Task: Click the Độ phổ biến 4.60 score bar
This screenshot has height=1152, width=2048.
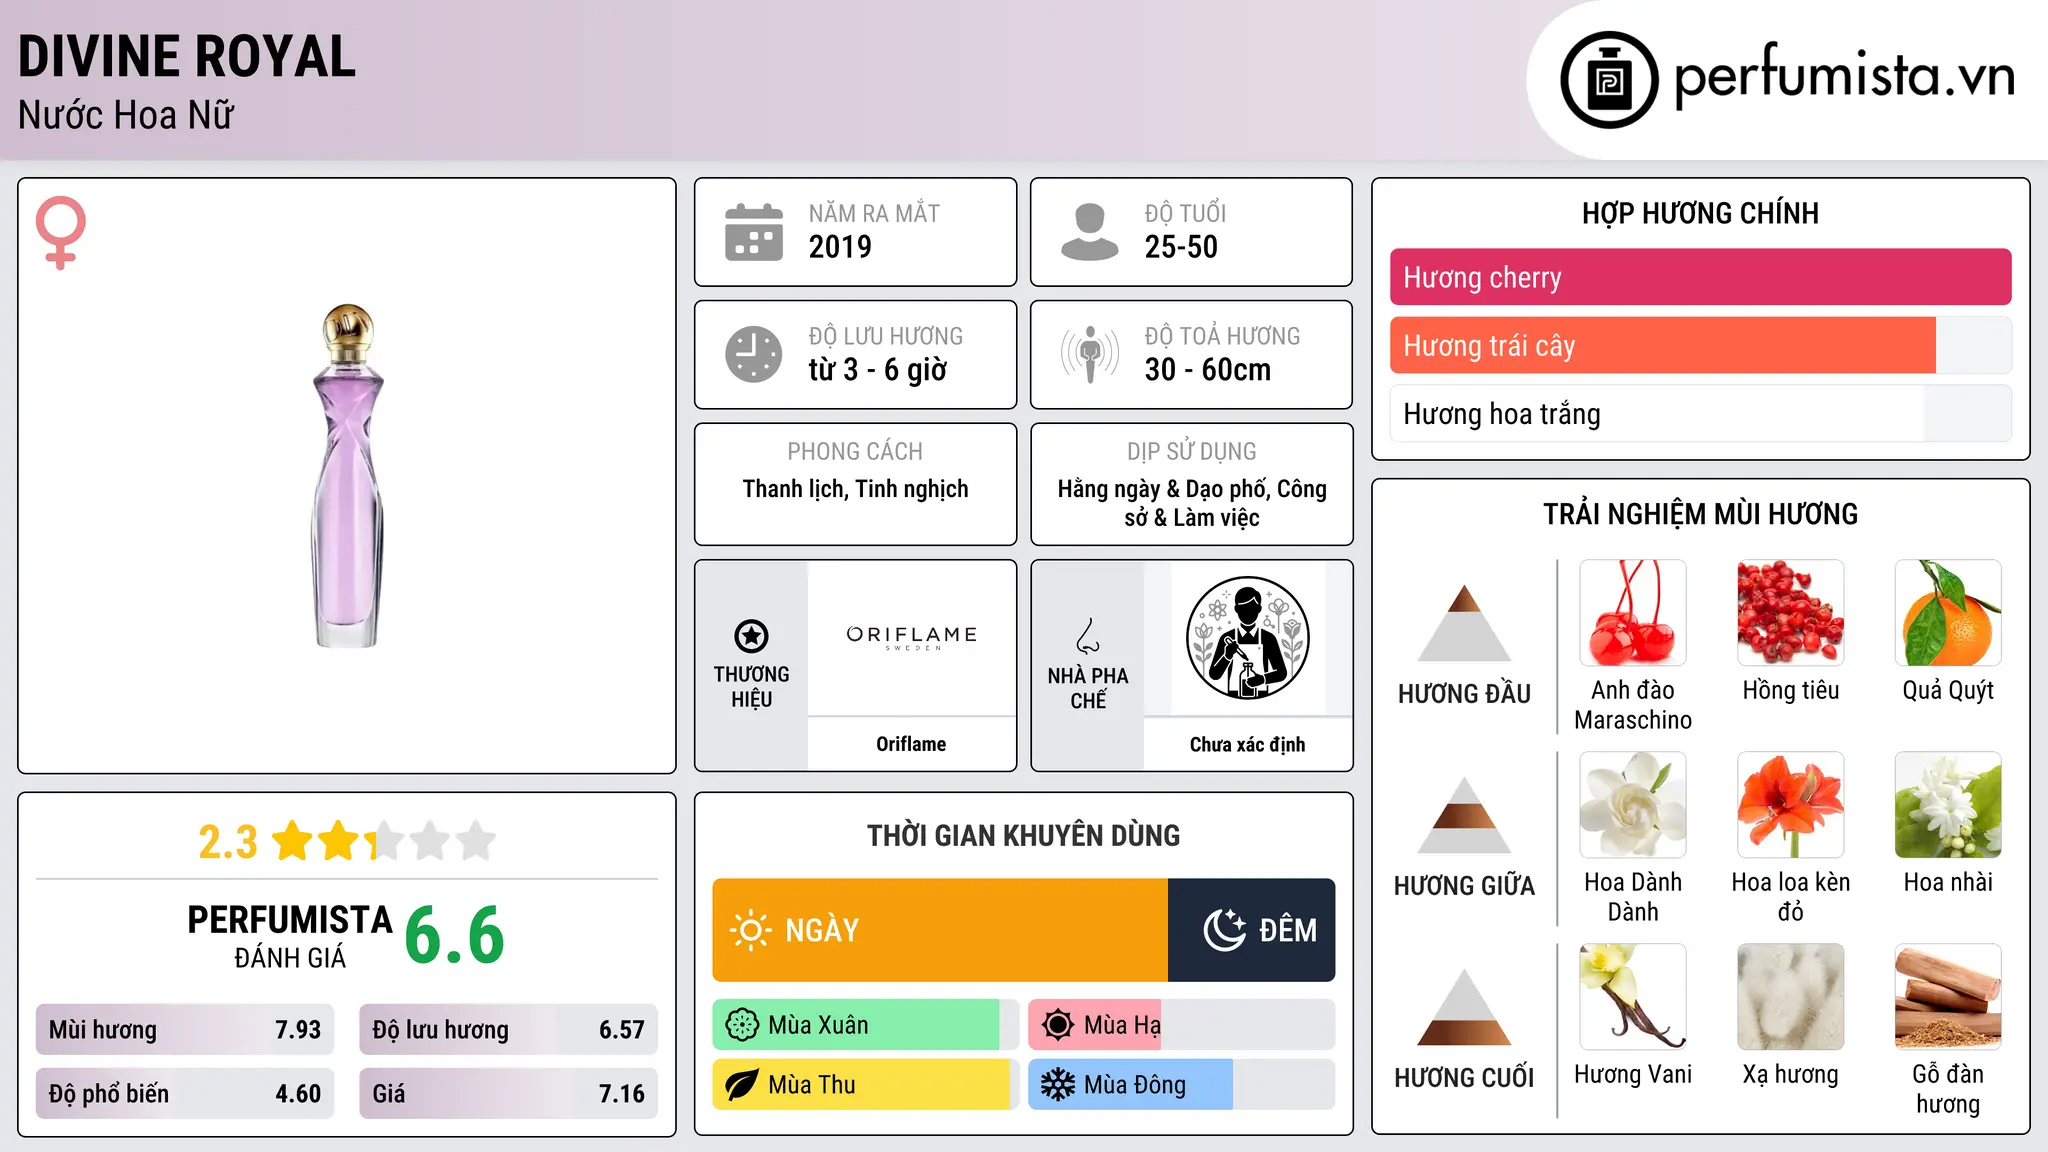Action: coord(185,1093)
